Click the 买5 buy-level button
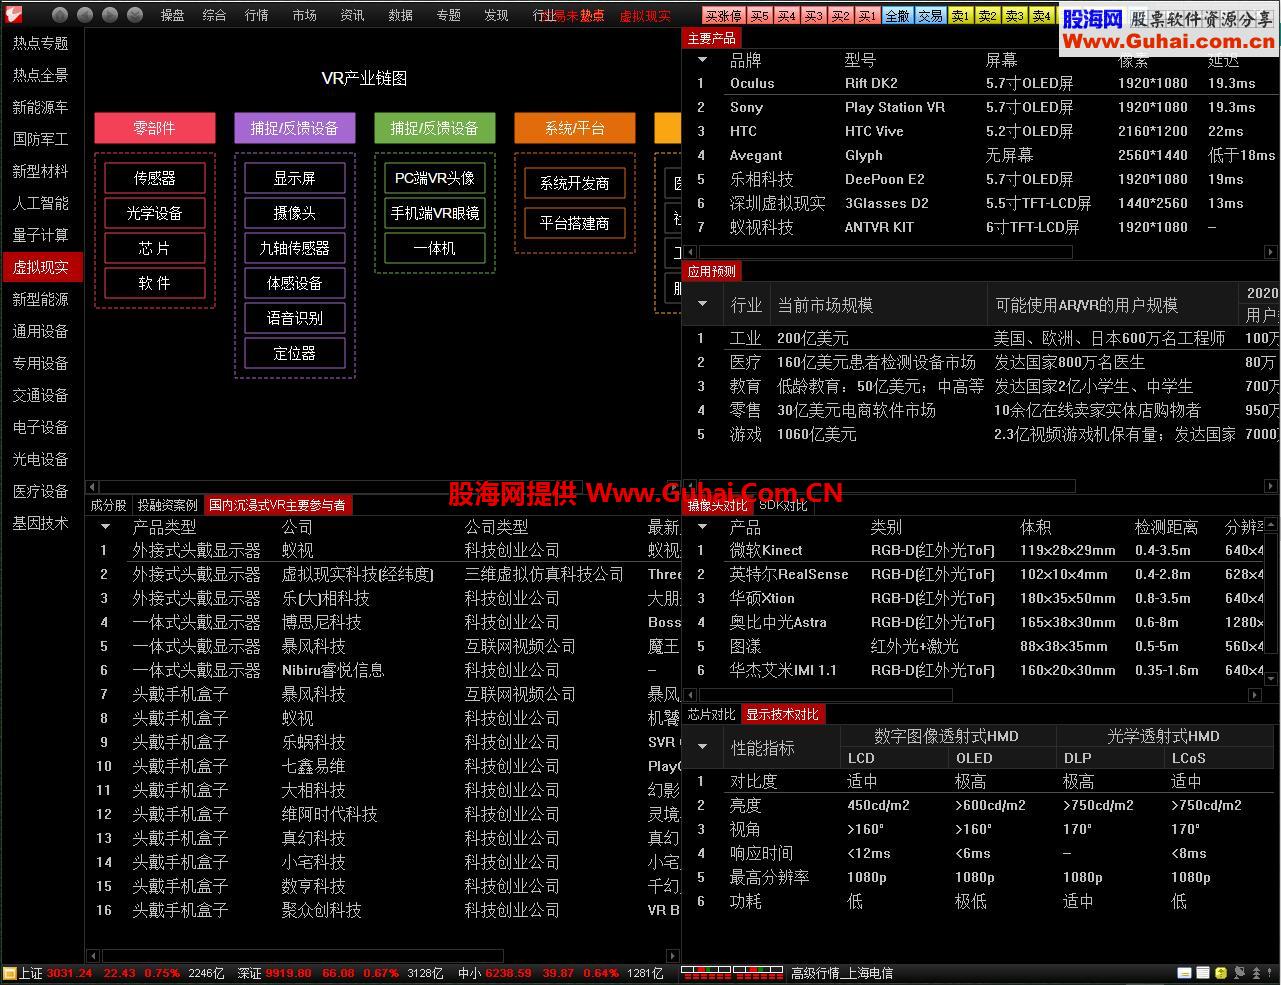This screenshot has width=1281, height=985. coord(760,16)
